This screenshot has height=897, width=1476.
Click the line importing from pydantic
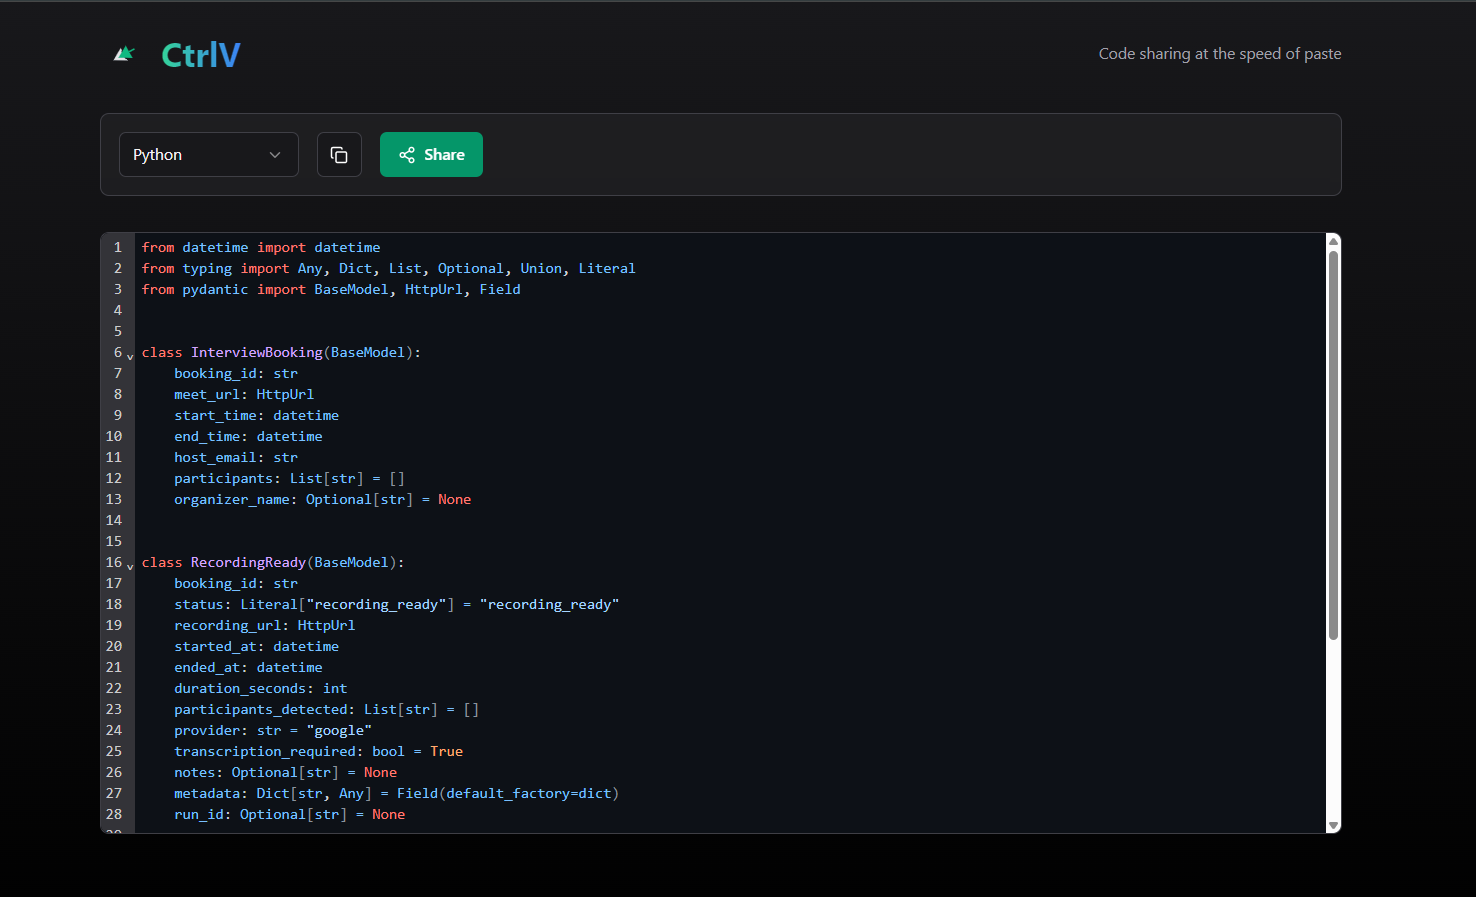(331, 289)
